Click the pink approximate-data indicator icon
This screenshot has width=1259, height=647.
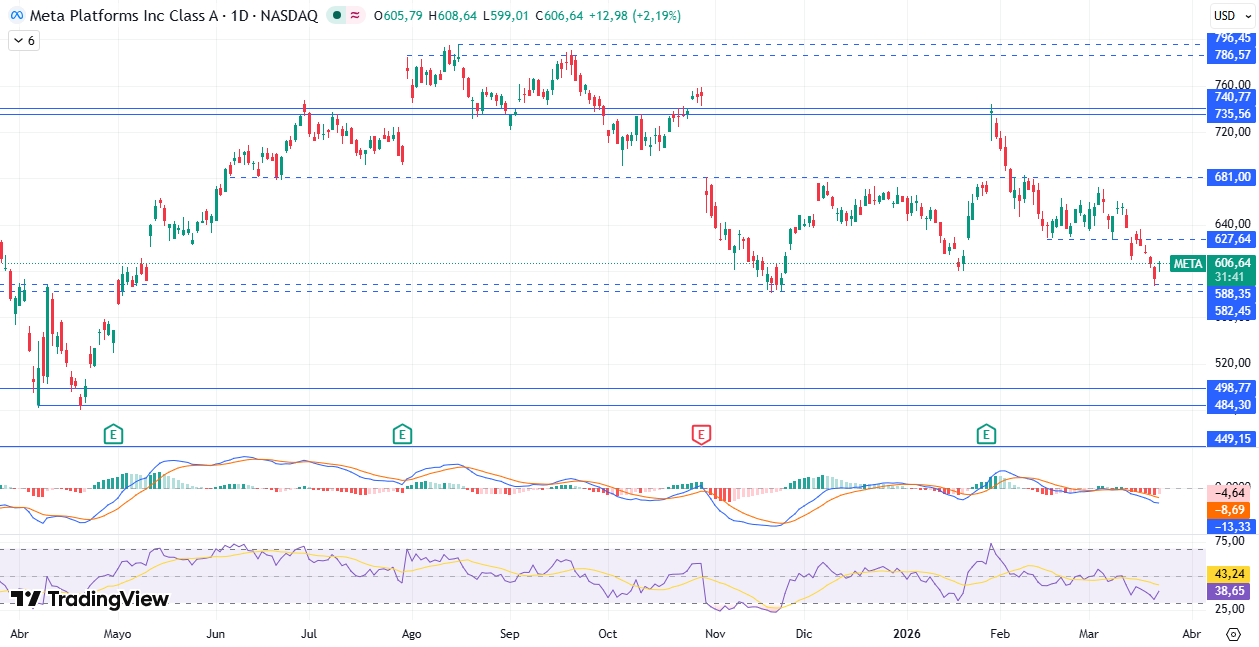pos(355,16)
